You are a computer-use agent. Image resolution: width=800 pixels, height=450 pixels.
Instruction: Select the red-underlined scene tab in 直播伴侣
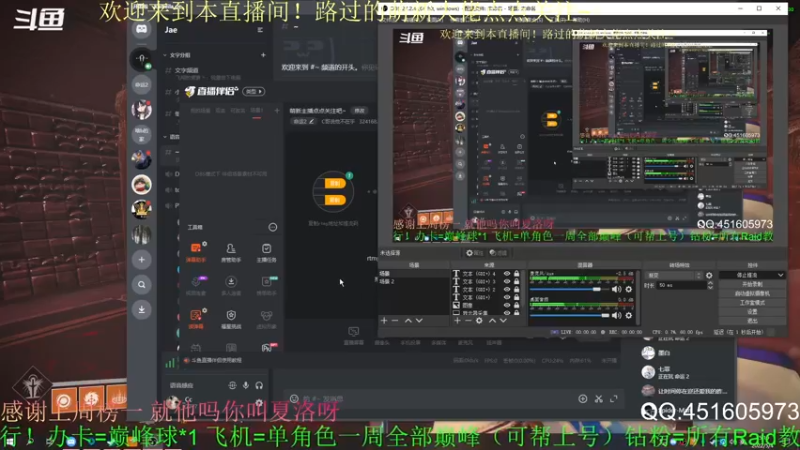coord(257,111)
